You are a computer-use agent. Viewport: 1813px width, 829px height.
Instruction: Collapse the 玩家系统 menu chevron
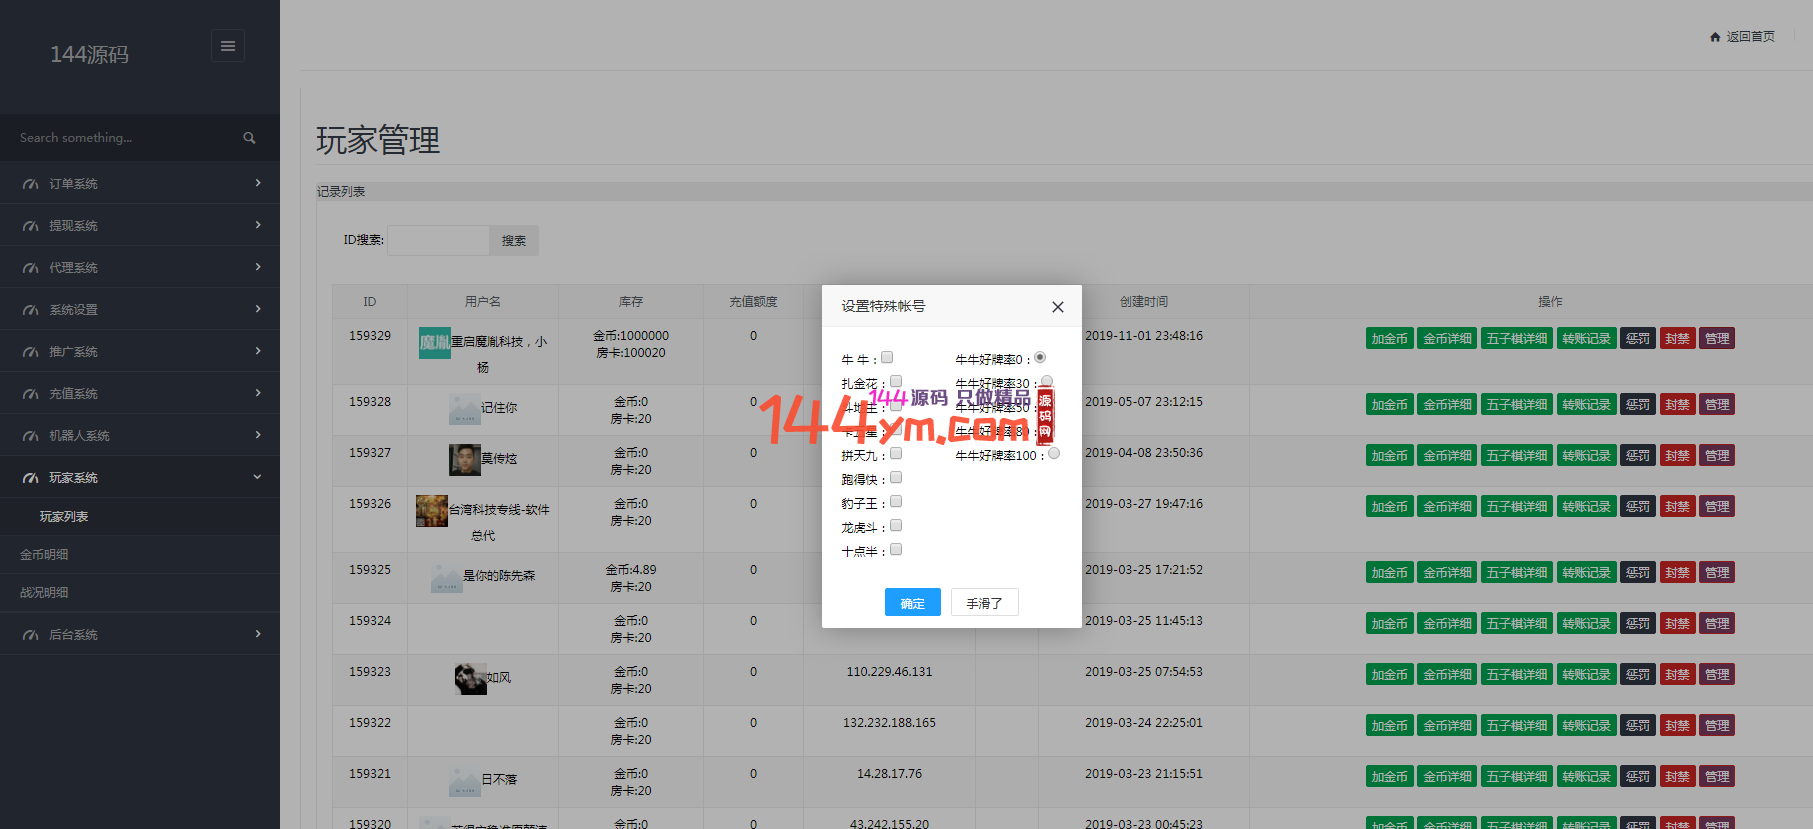pyautogui.click(x=258, y=477)
